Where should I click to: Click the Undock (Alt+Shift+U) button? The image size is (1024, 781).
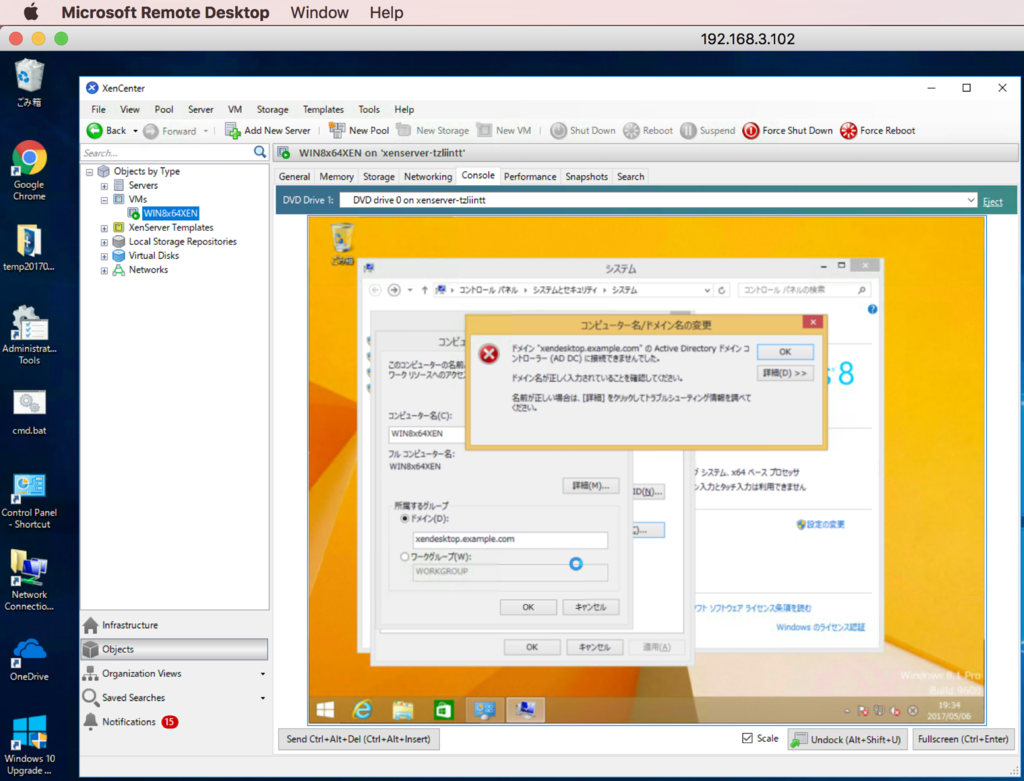pyautogui.click(x=847, y=739)
